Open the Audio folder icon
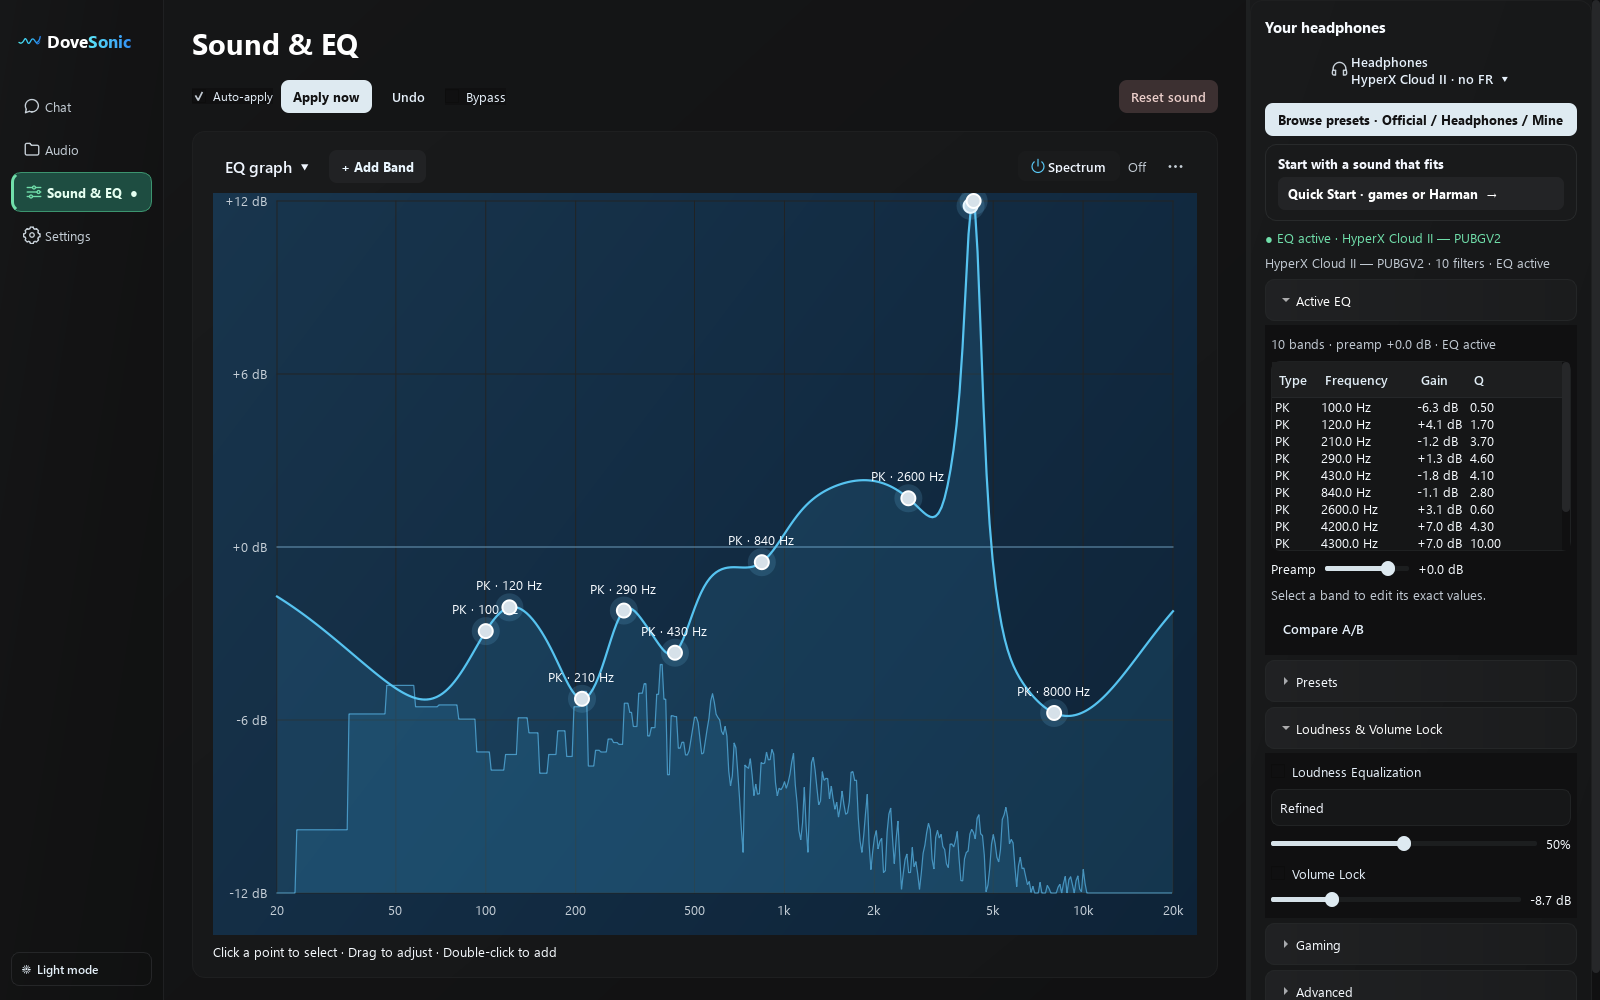The image size is (1600, 1000). [x=32, y=149]
